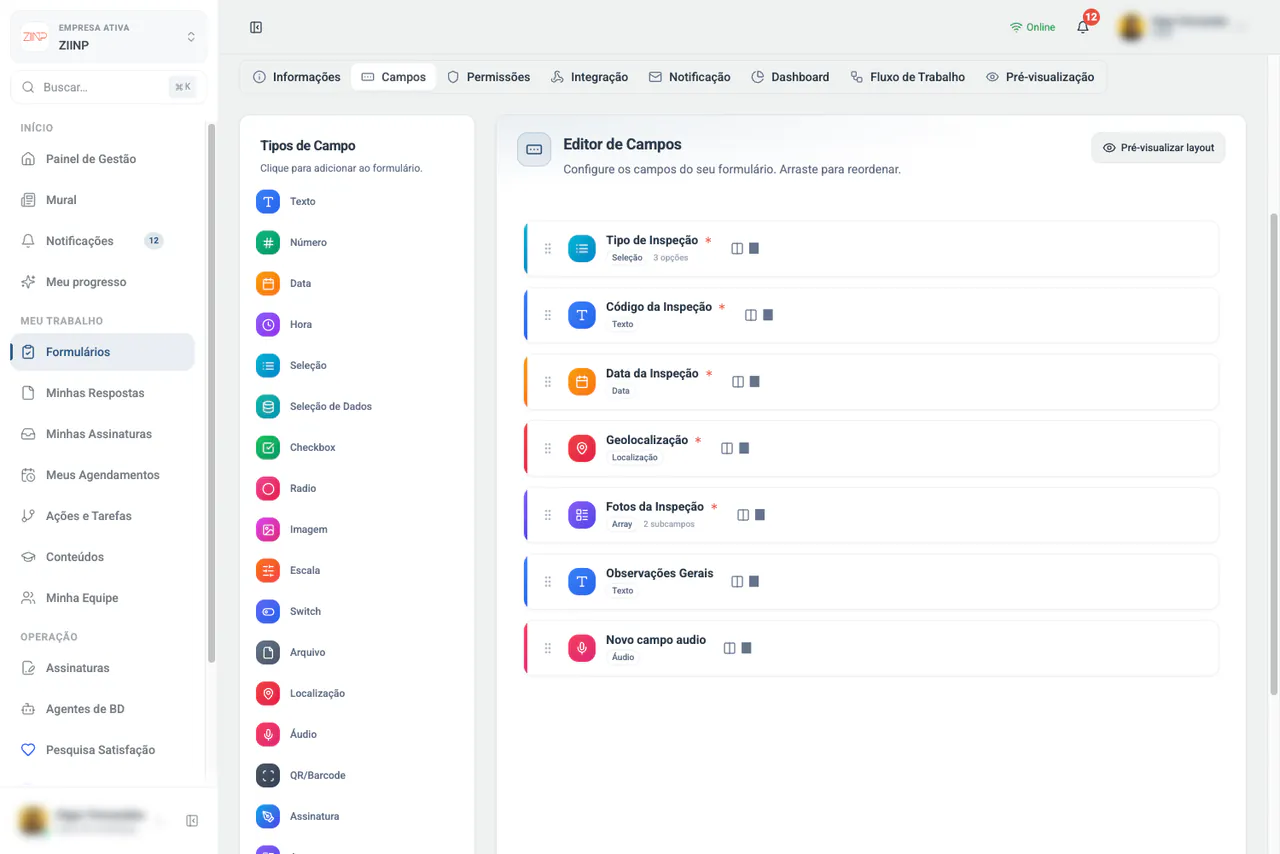
Task: Add a QR/Barcode field type
Action: [x=301, y=775]
